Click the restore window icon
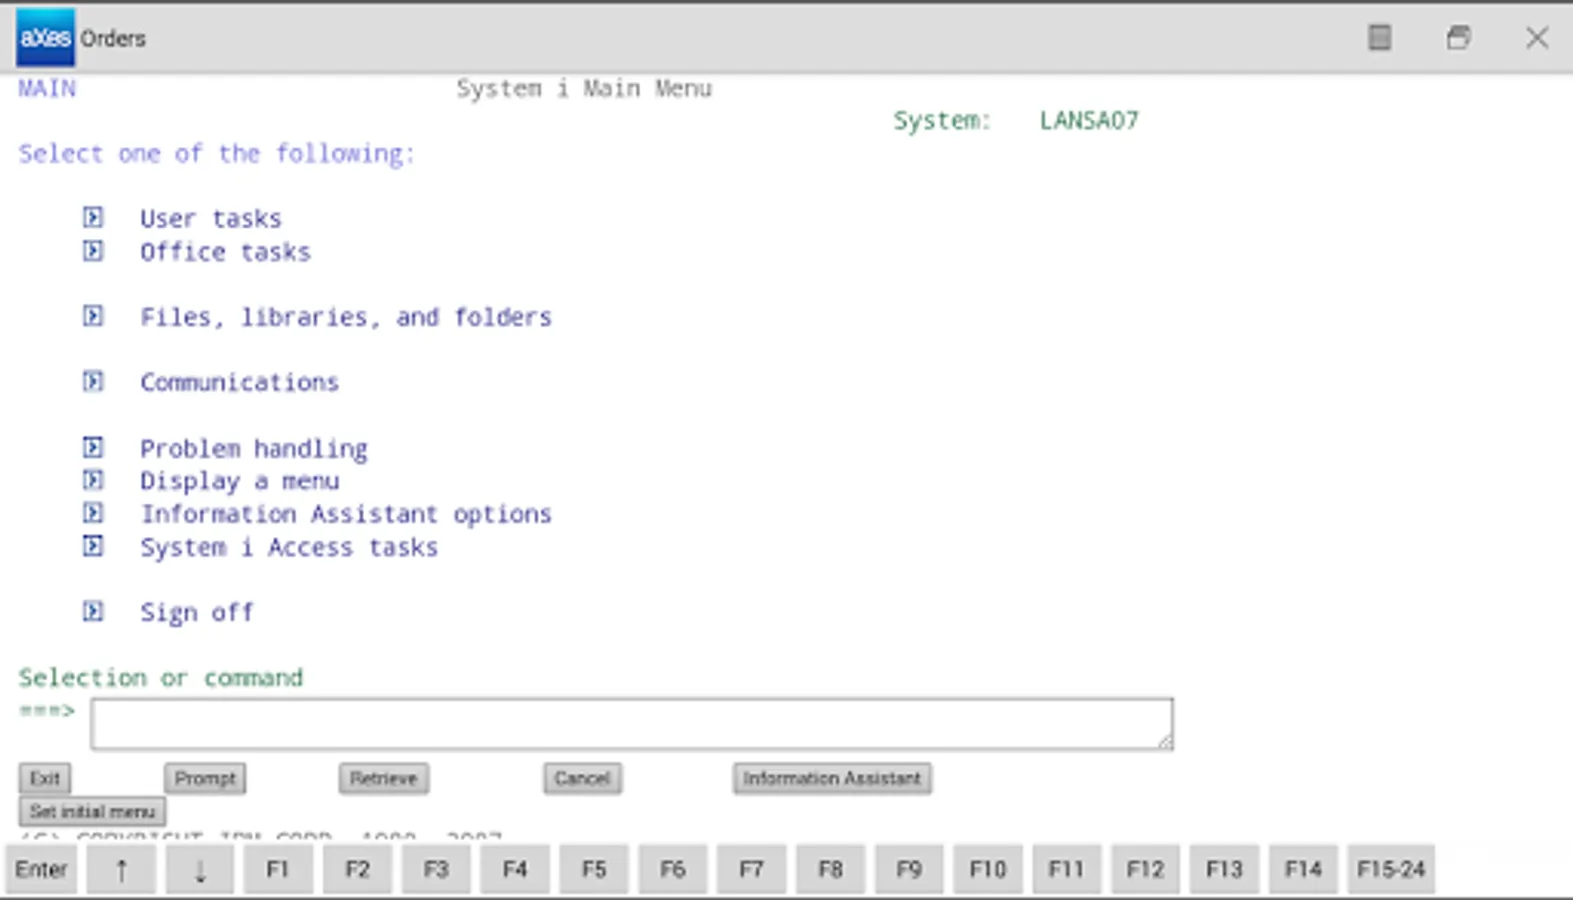The image size is (1573, 900). [x=1459, y=38]
